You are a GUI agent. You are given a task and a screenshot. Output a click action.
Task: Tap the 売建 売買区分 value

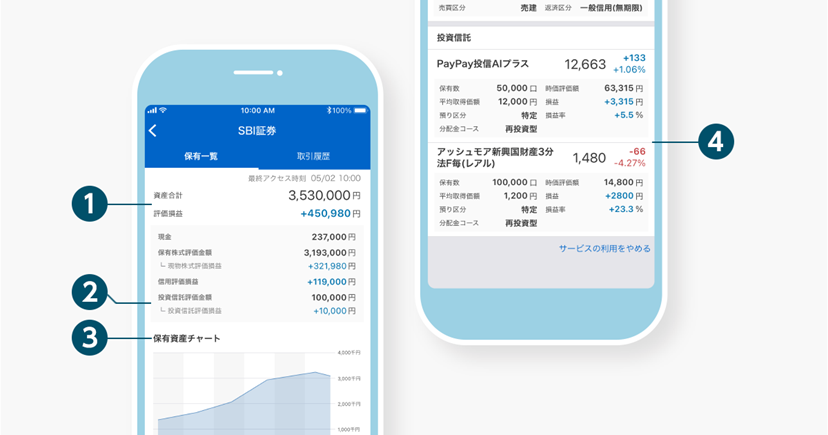(x=529, y=8)
